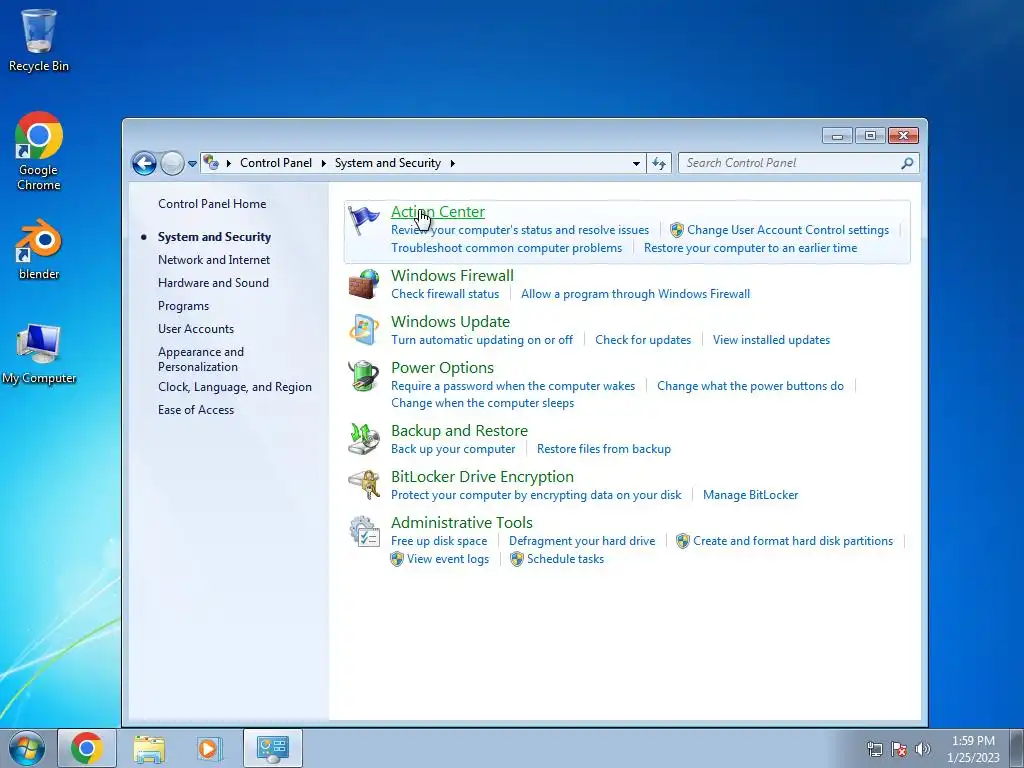The height and width of the screenshot is (768, 1024).
Task: Click Change what the power buttons do
Action: tap(750, 386)
